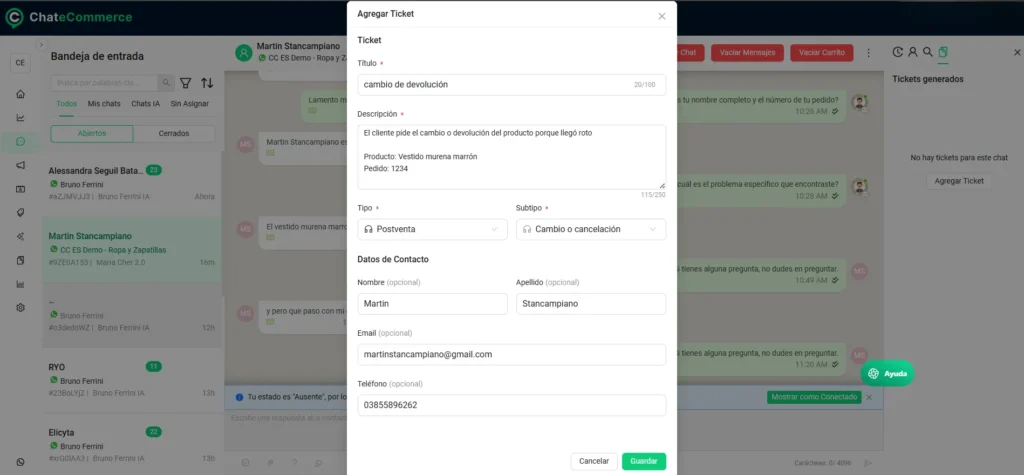Screen dimensions: 1024x475
Task: Select the tickets panel icon
Action: point(942,52)
